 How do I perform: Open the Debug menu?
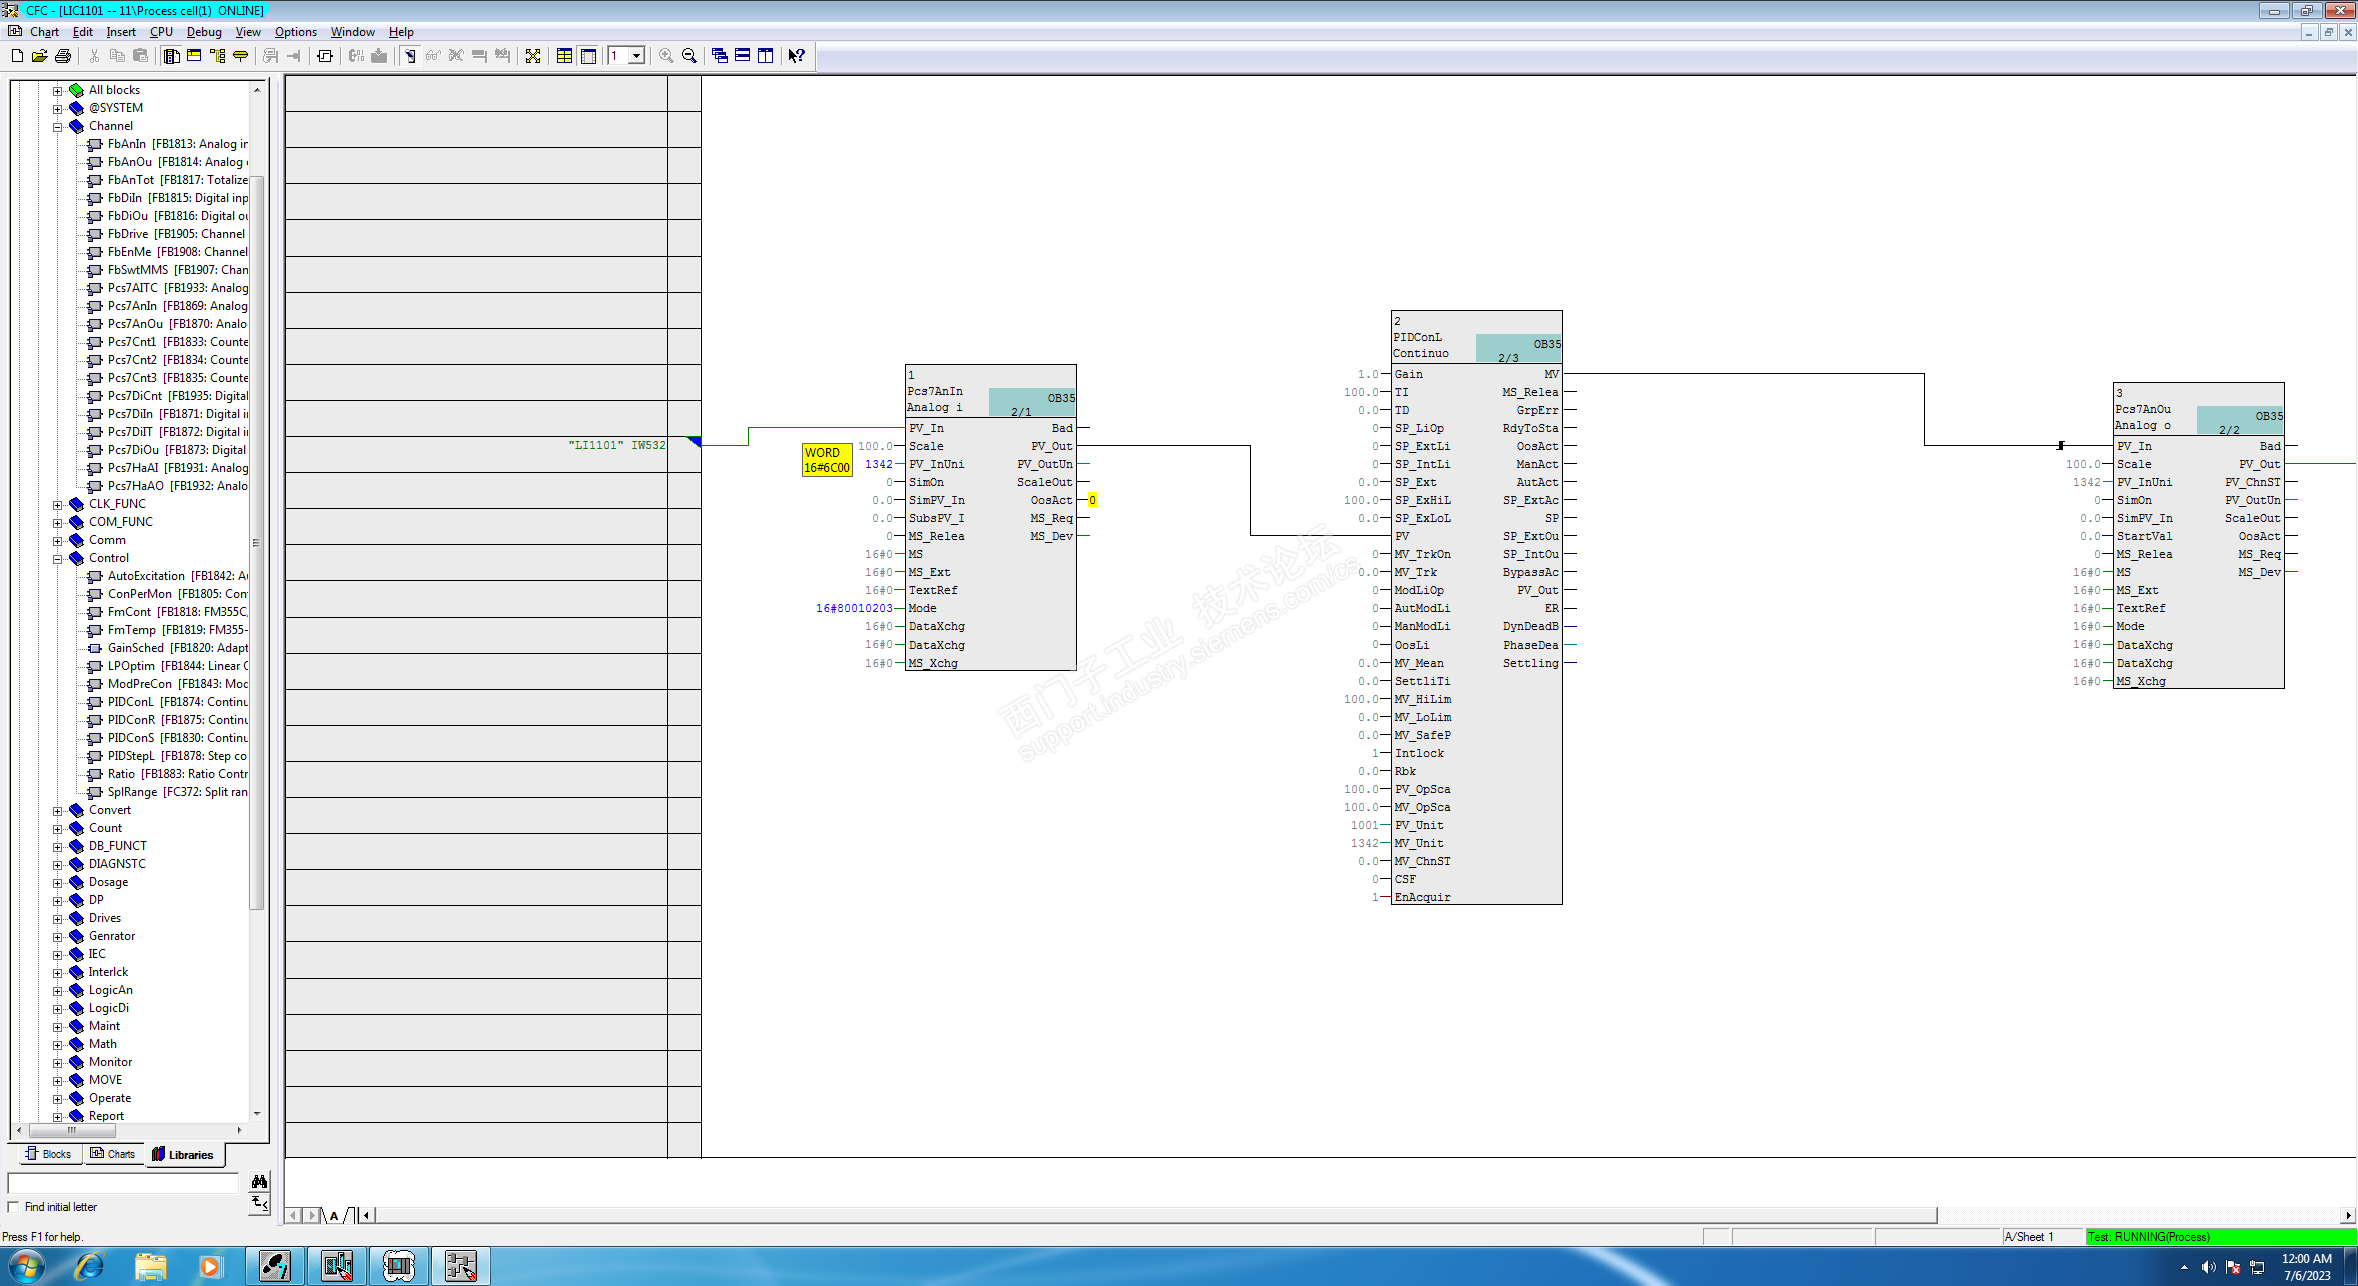pyautogui.click(x=204, y=32)
